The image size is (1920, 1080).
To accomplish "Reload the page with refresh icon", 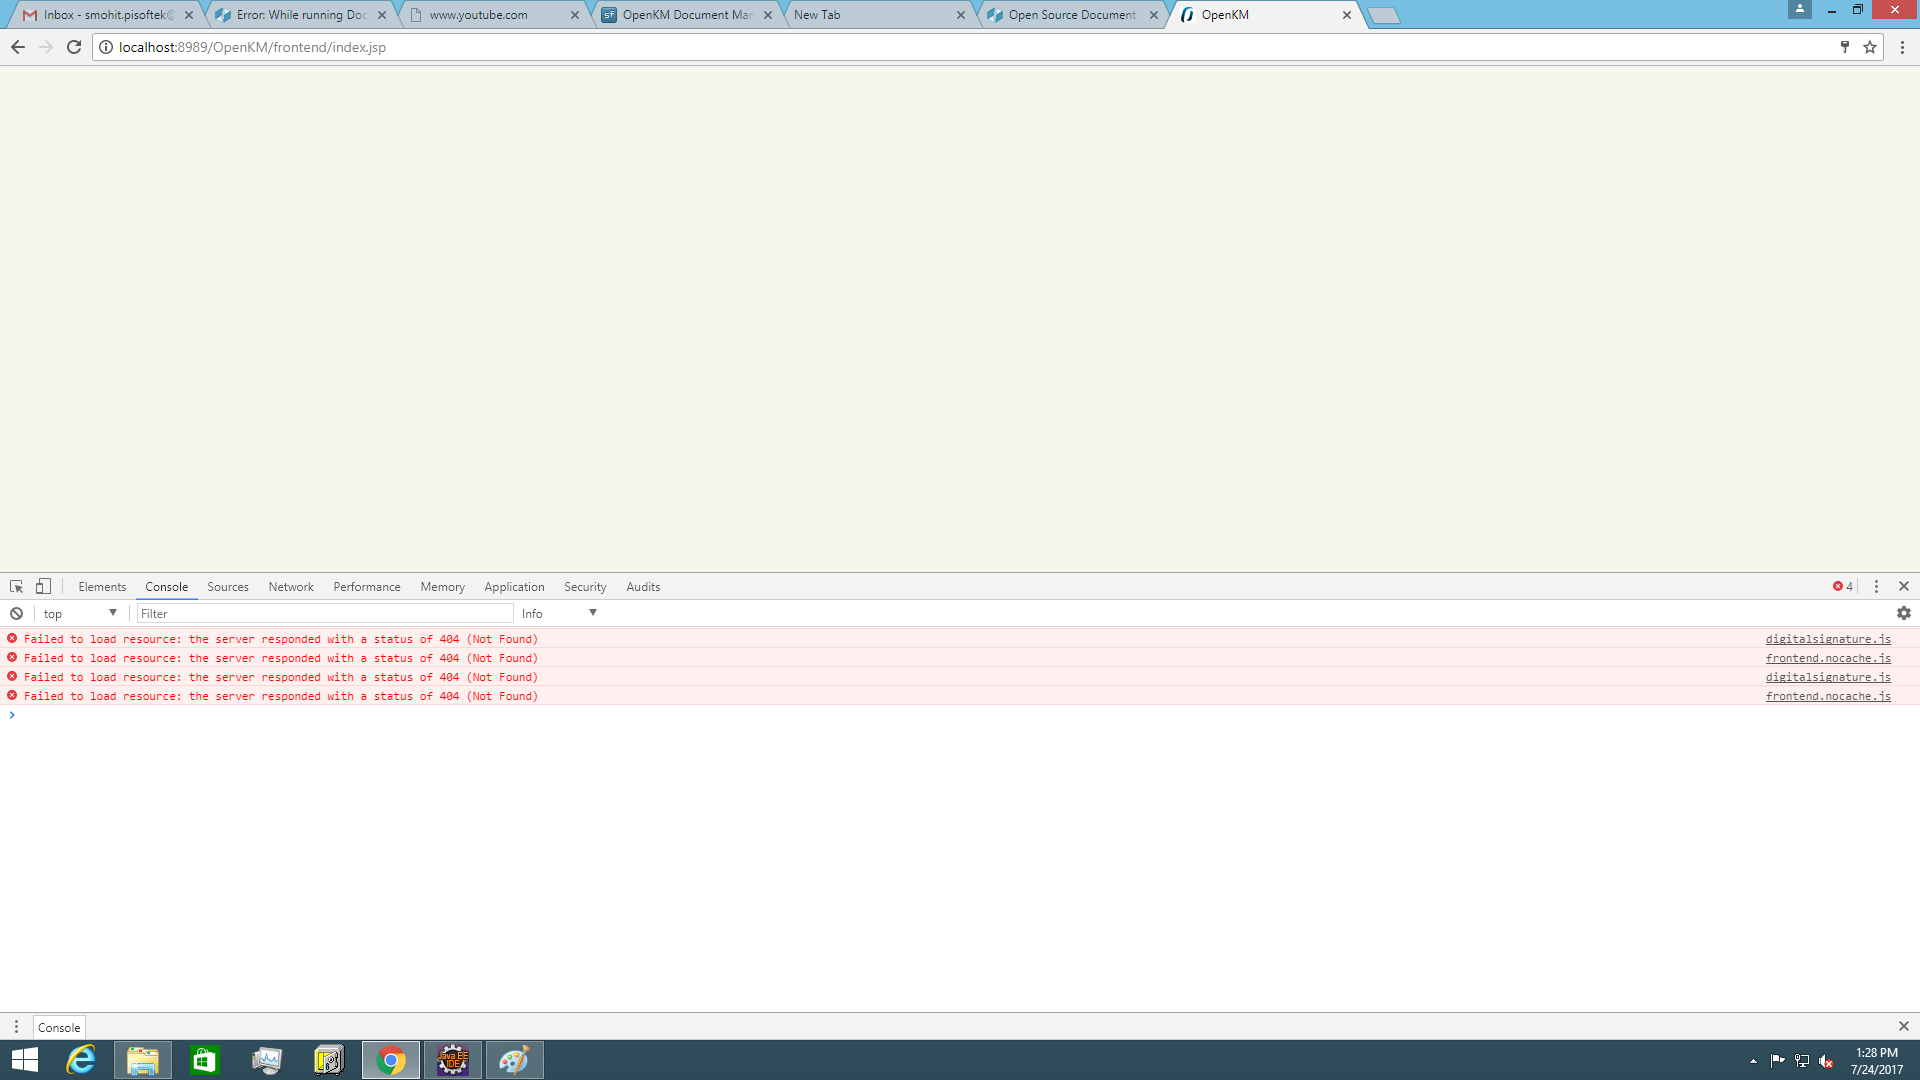I will point(74,47).
